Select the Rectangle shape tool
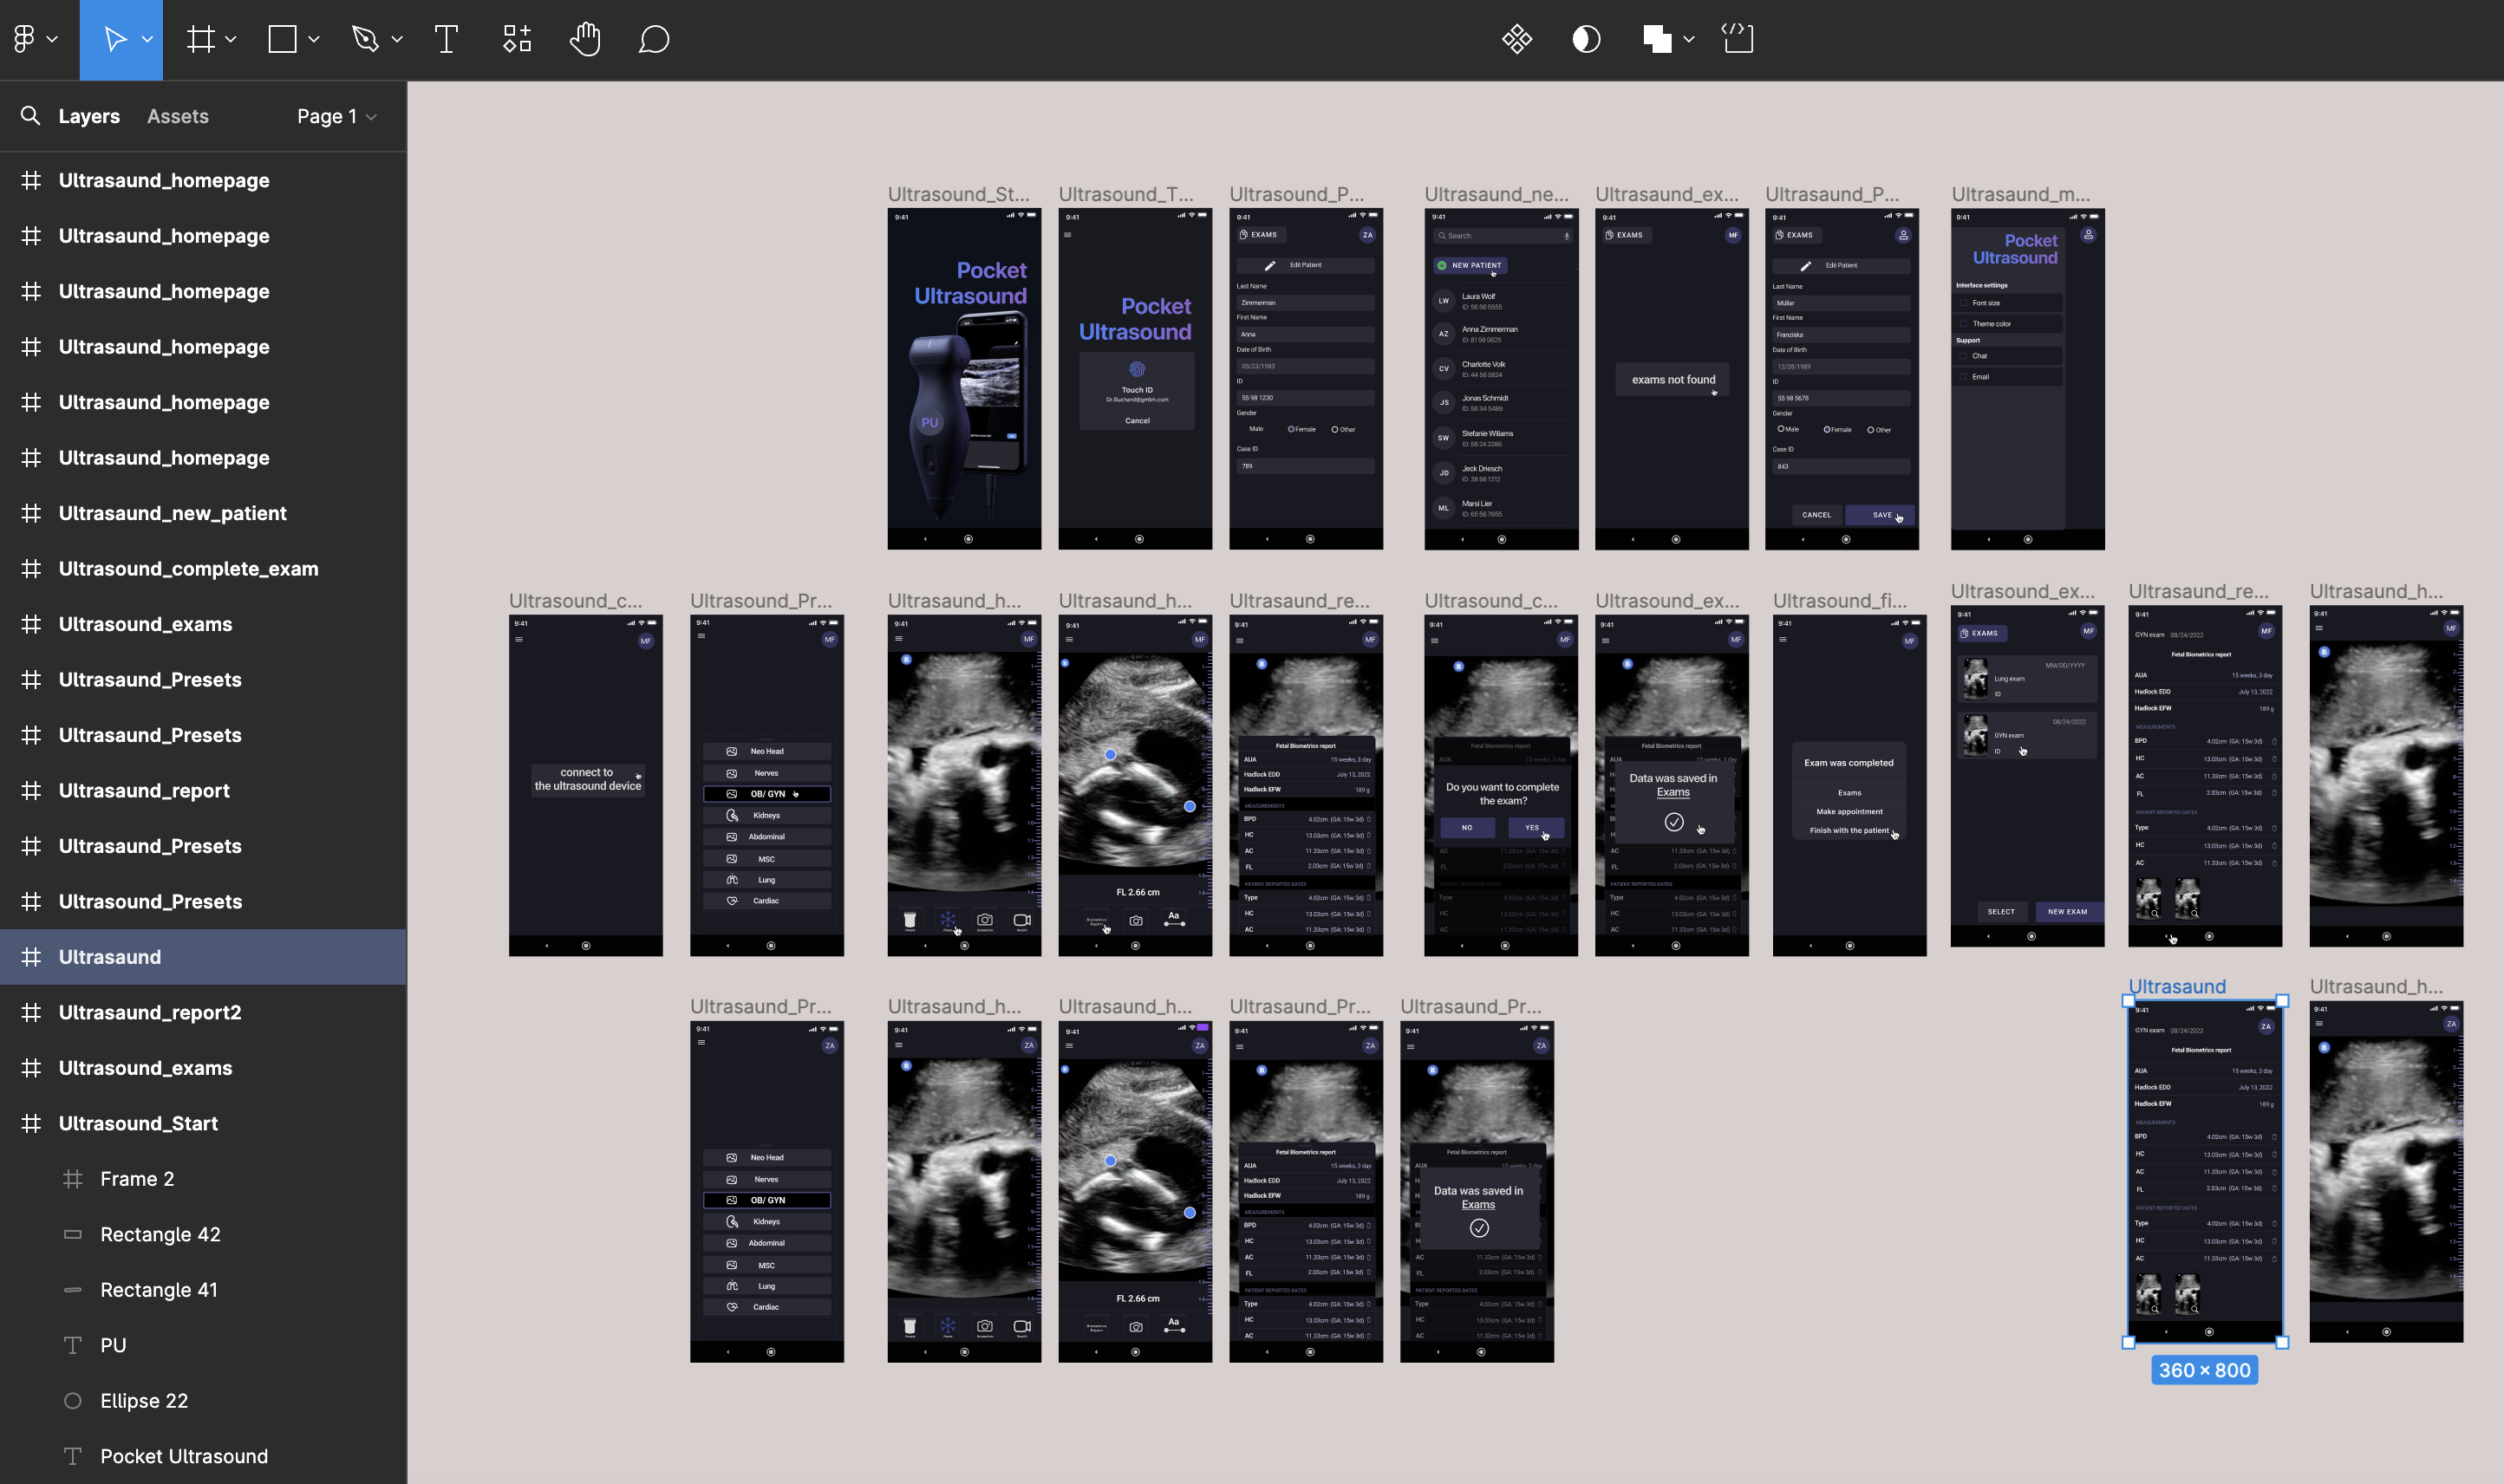 point(282,40)
